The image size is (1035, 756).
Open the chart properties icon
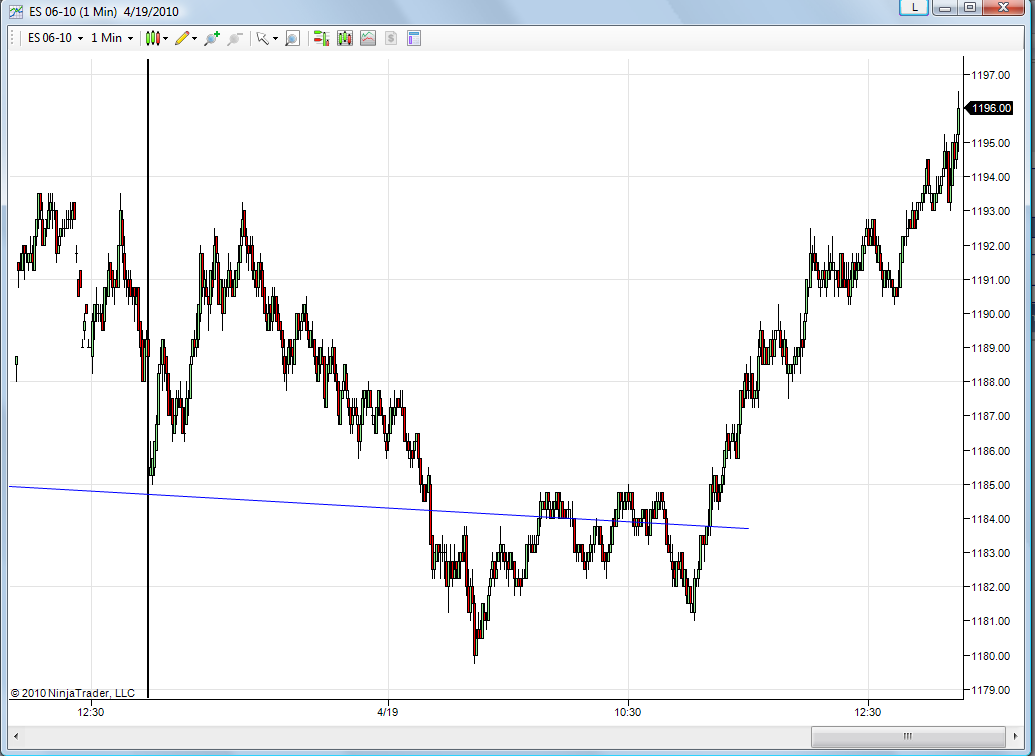(x=414, y=38)
